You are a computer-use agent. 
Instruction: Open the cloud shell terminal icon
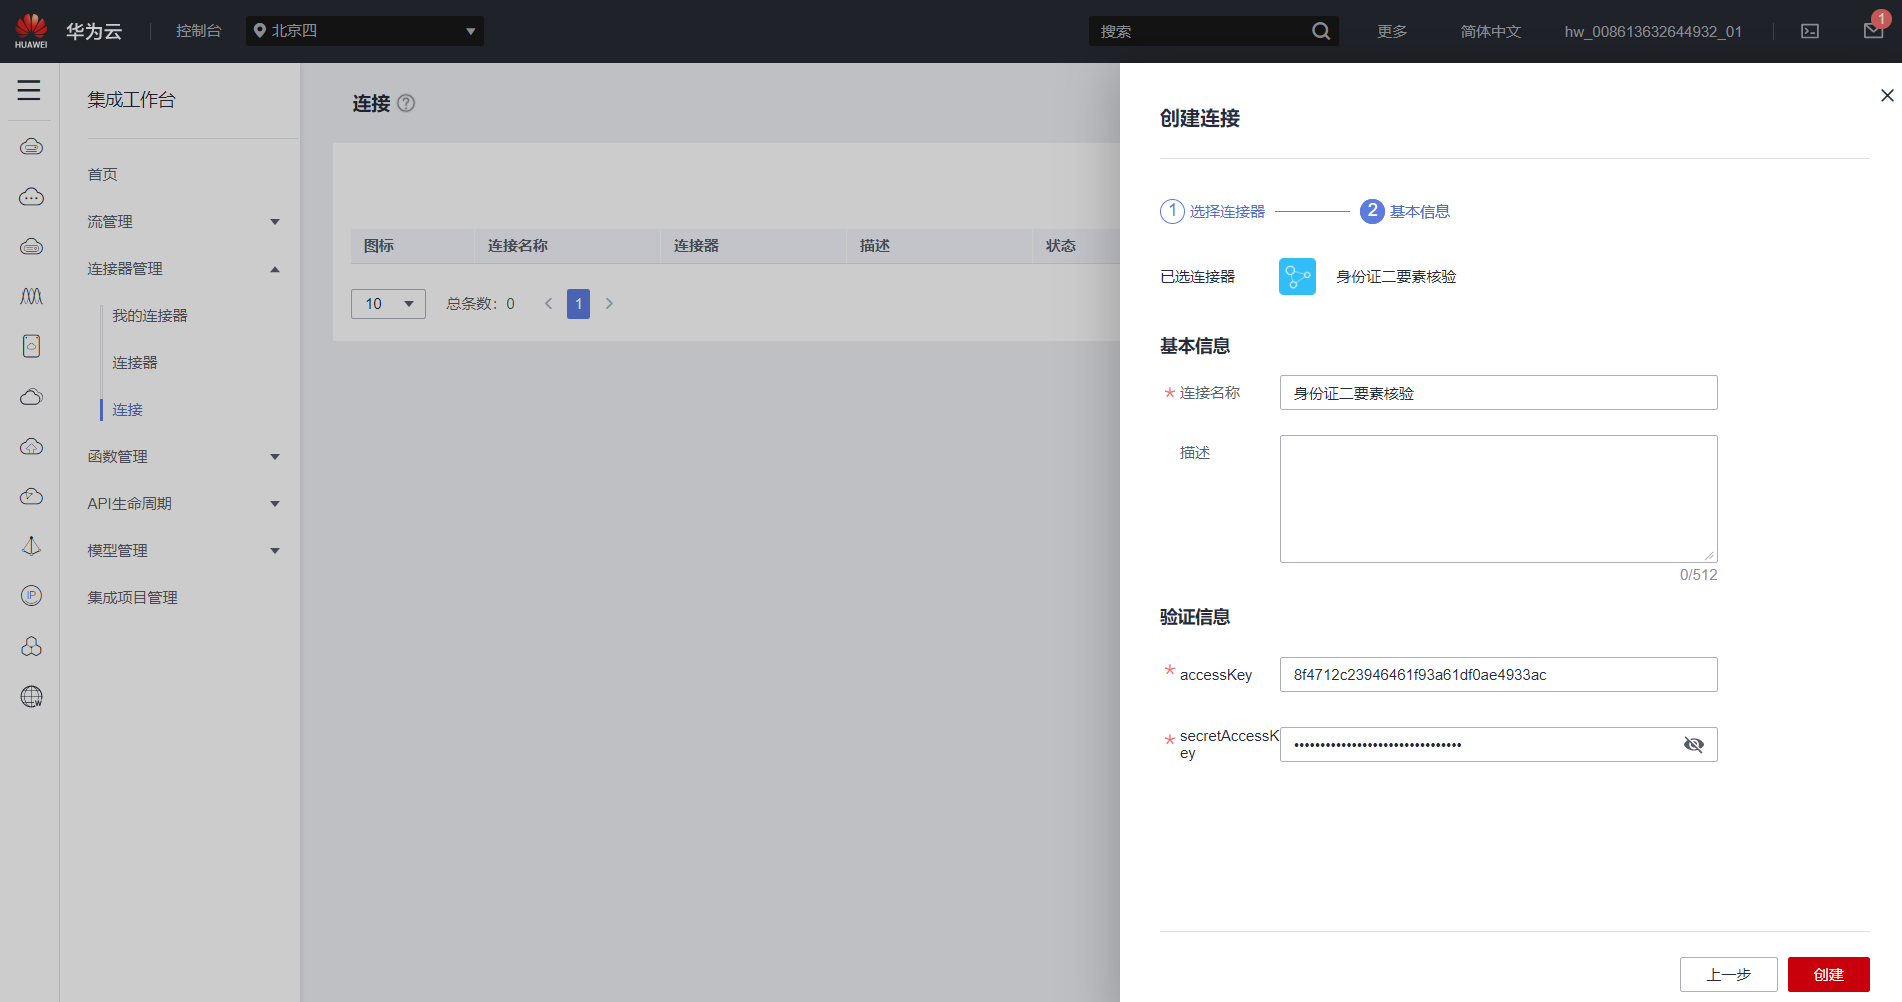coord(1810,31)
